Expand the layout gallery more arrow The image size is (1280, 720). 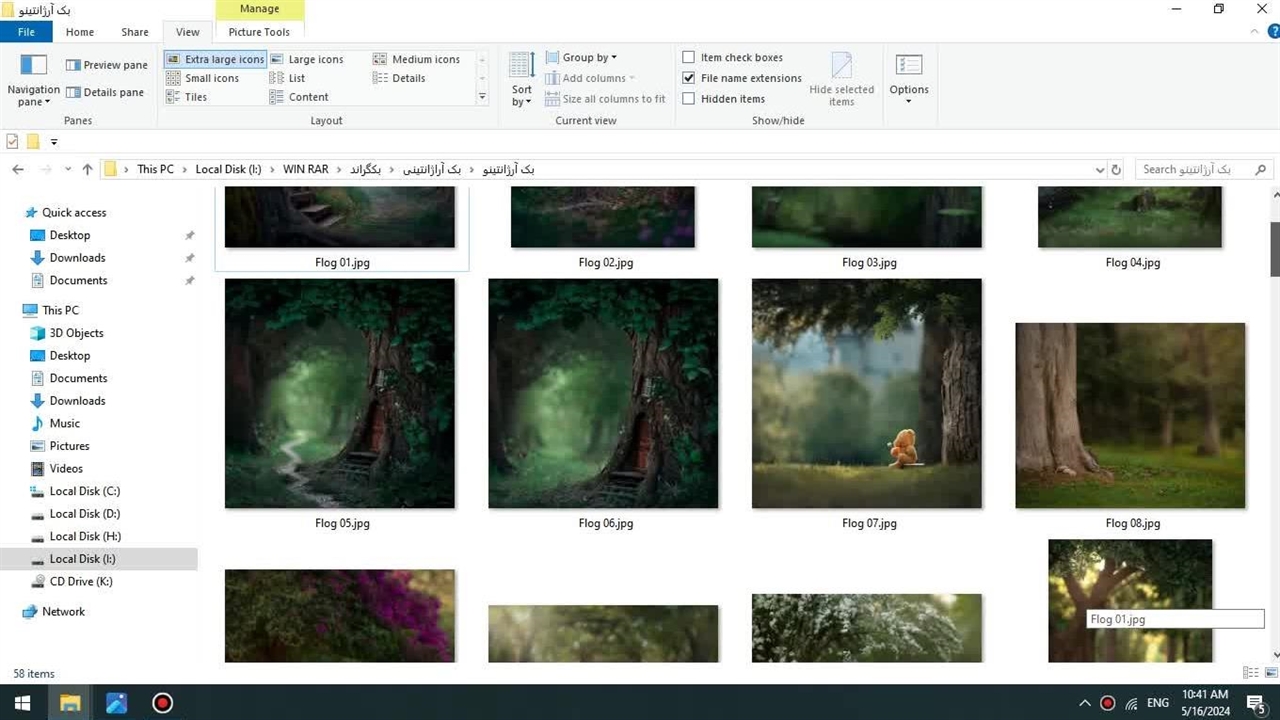point(482,97)
